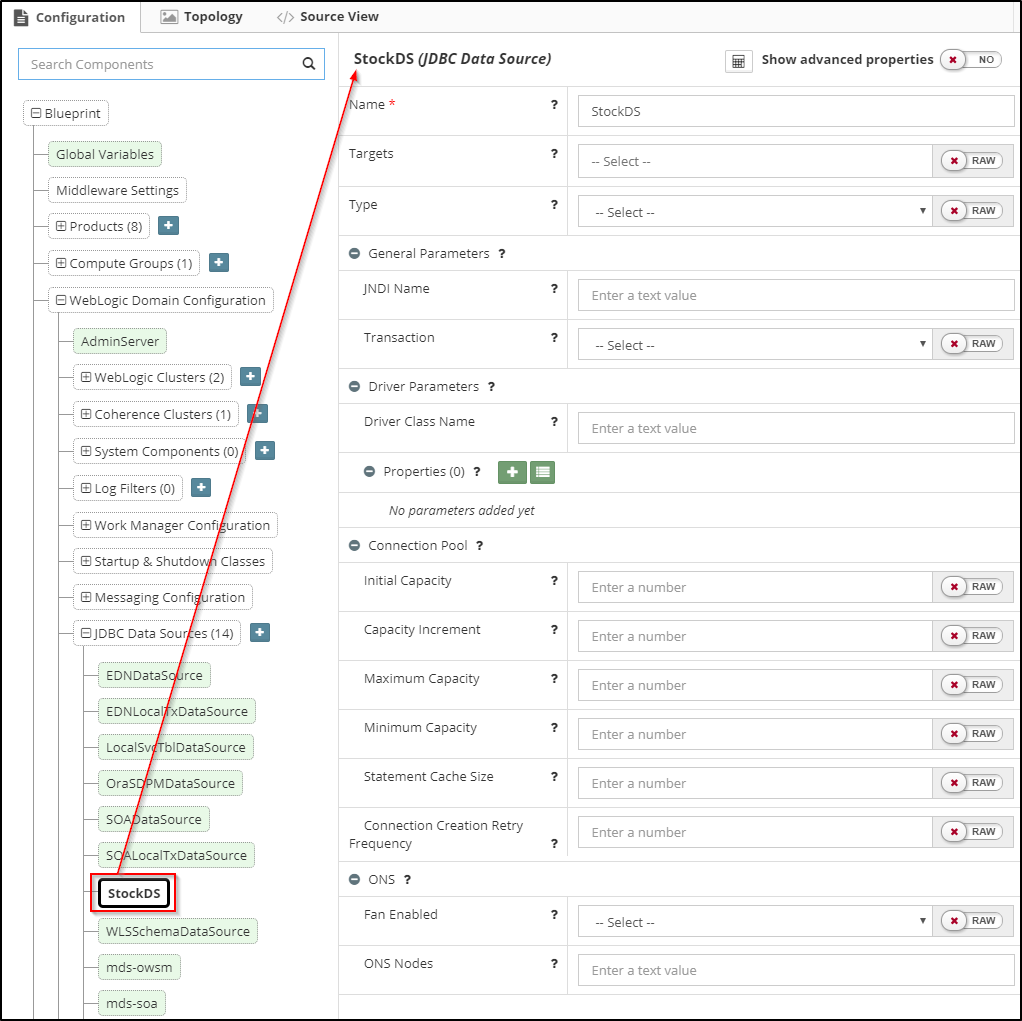Toggle RAW switch for Targets field
This screenshot has width=1022, height=1021.
971,161
